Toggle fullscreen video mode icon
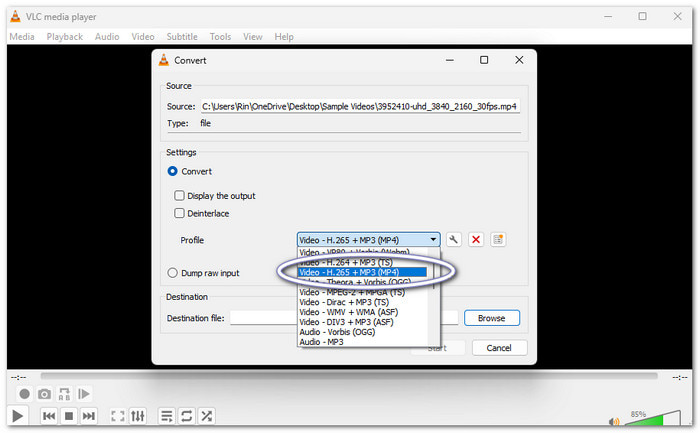The width and height of the screenshot is (700, 433). (117, 416)
